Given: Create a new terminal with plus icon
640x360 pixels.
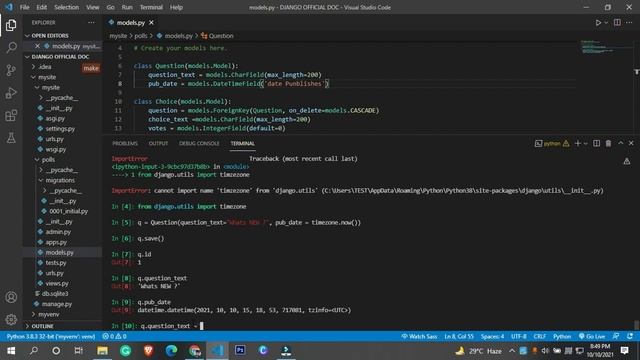Looking at the screenshot, I should coord(578,143).
